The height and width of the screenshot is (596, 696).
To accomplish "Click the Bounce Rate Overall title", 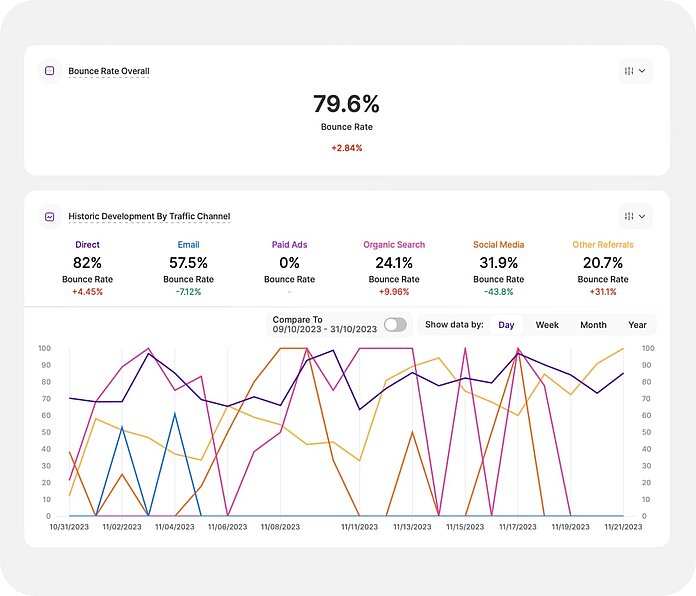I will [109, 71].
